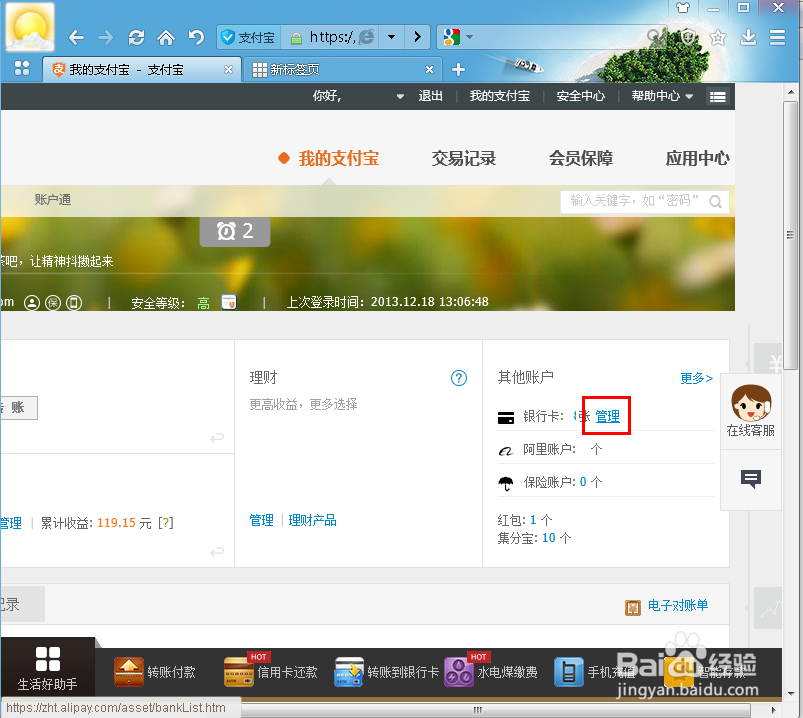
Task: Click the weather sun icon
Action: tap(30, 28)
